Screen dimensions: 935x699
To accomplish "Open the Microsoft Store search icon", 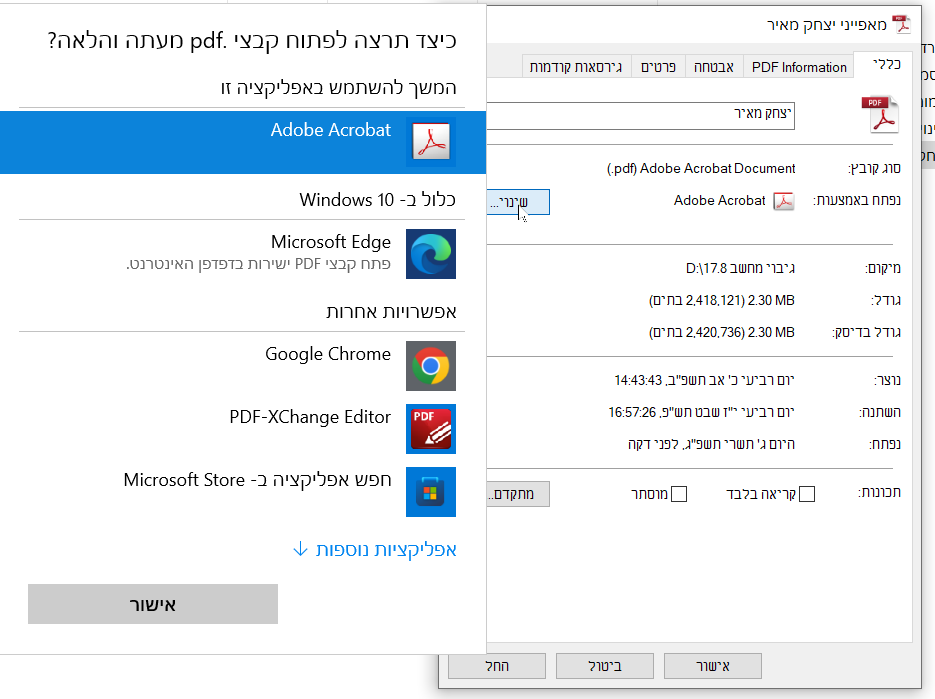I will (x=431, y=492).
